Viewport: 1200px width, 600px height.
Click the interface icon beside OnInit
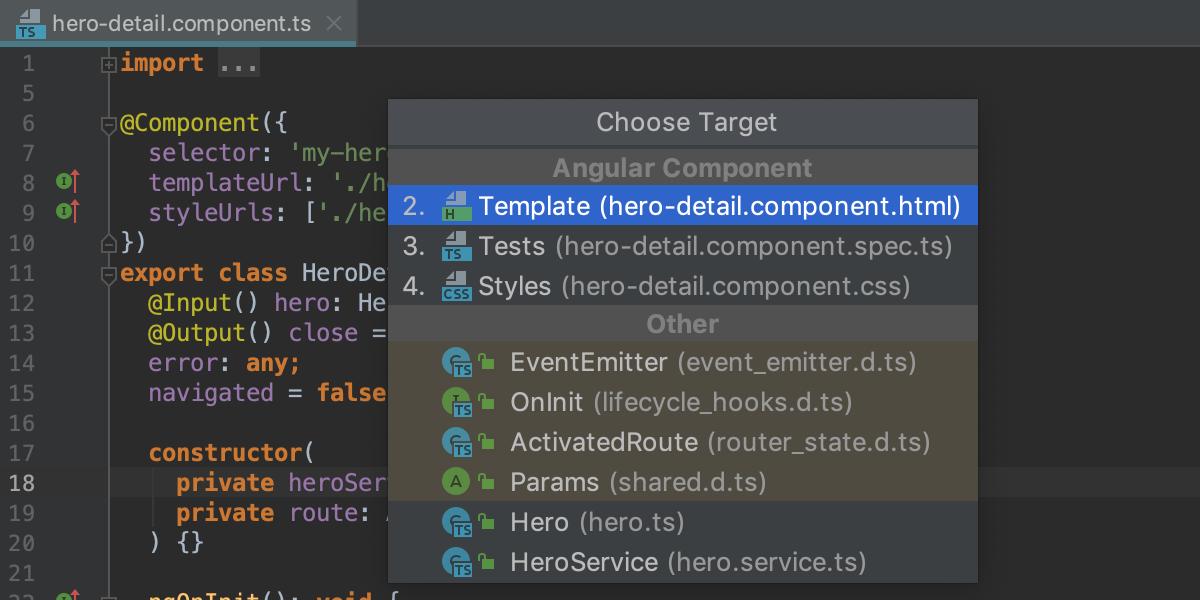(456, 402)
